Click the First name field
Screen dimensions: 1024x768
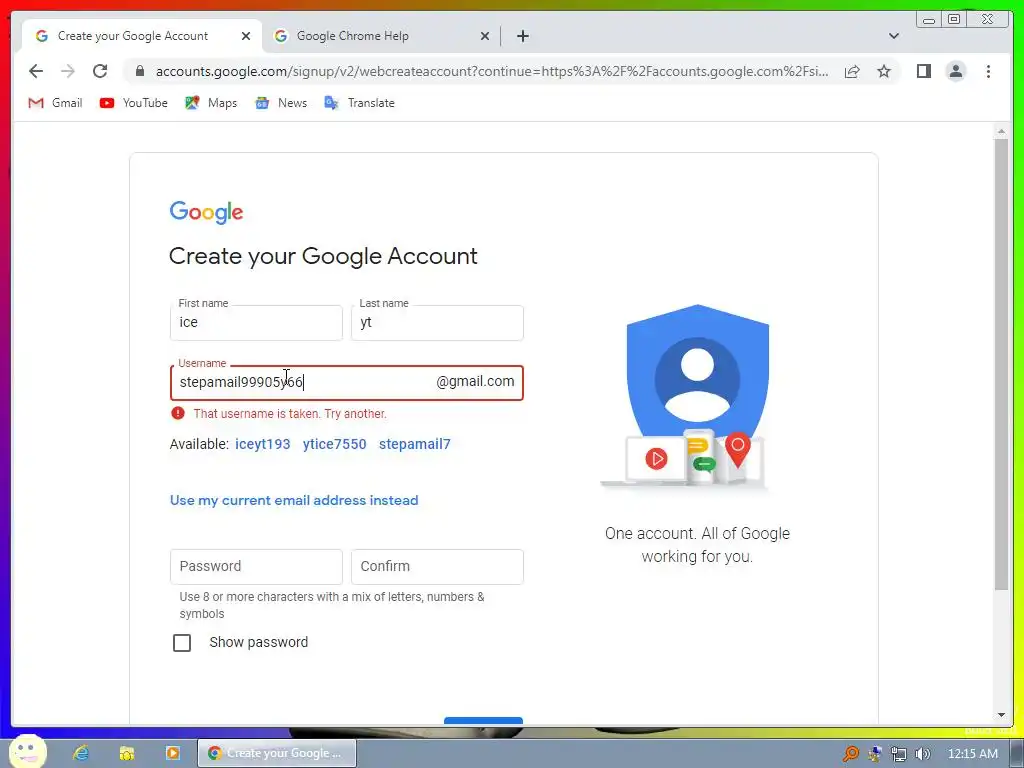pyautogui.click(x=256, y=323)
